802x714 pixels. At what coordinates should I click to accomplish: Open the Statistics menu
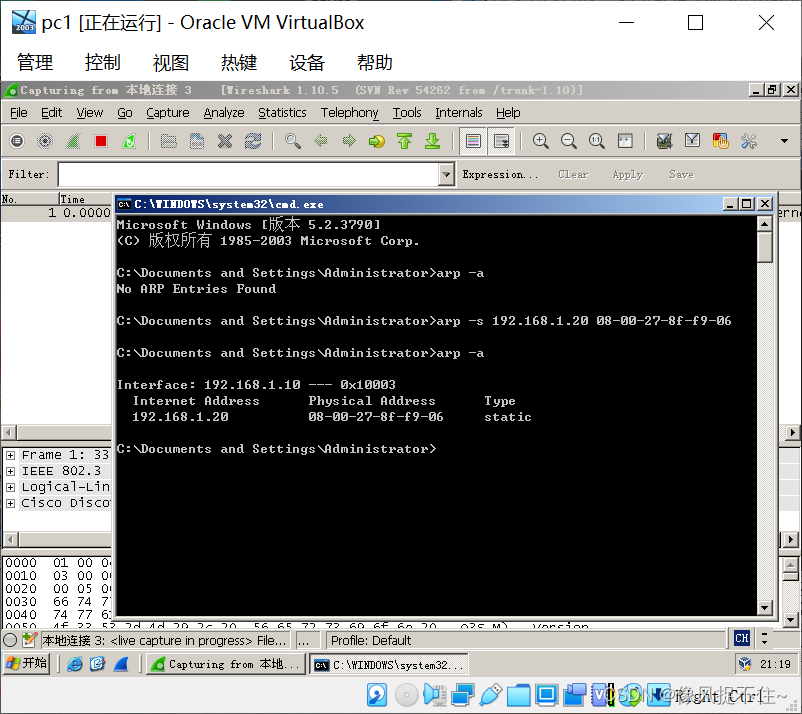tap(282, 113)
